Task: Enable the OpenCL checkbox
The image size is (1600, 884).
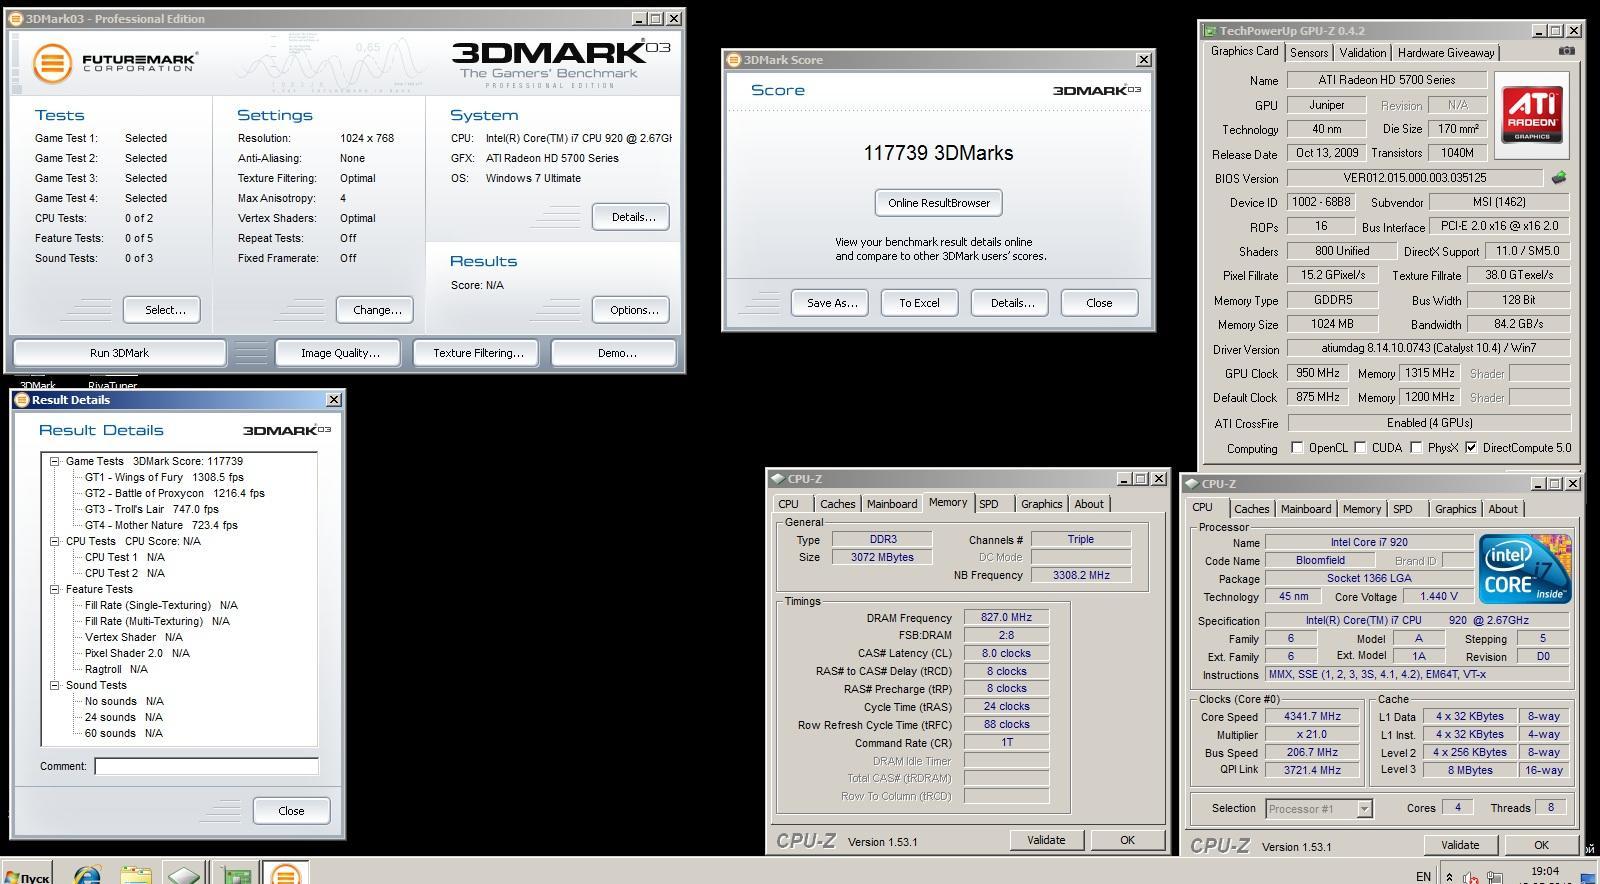Action: coord(1297,448)
